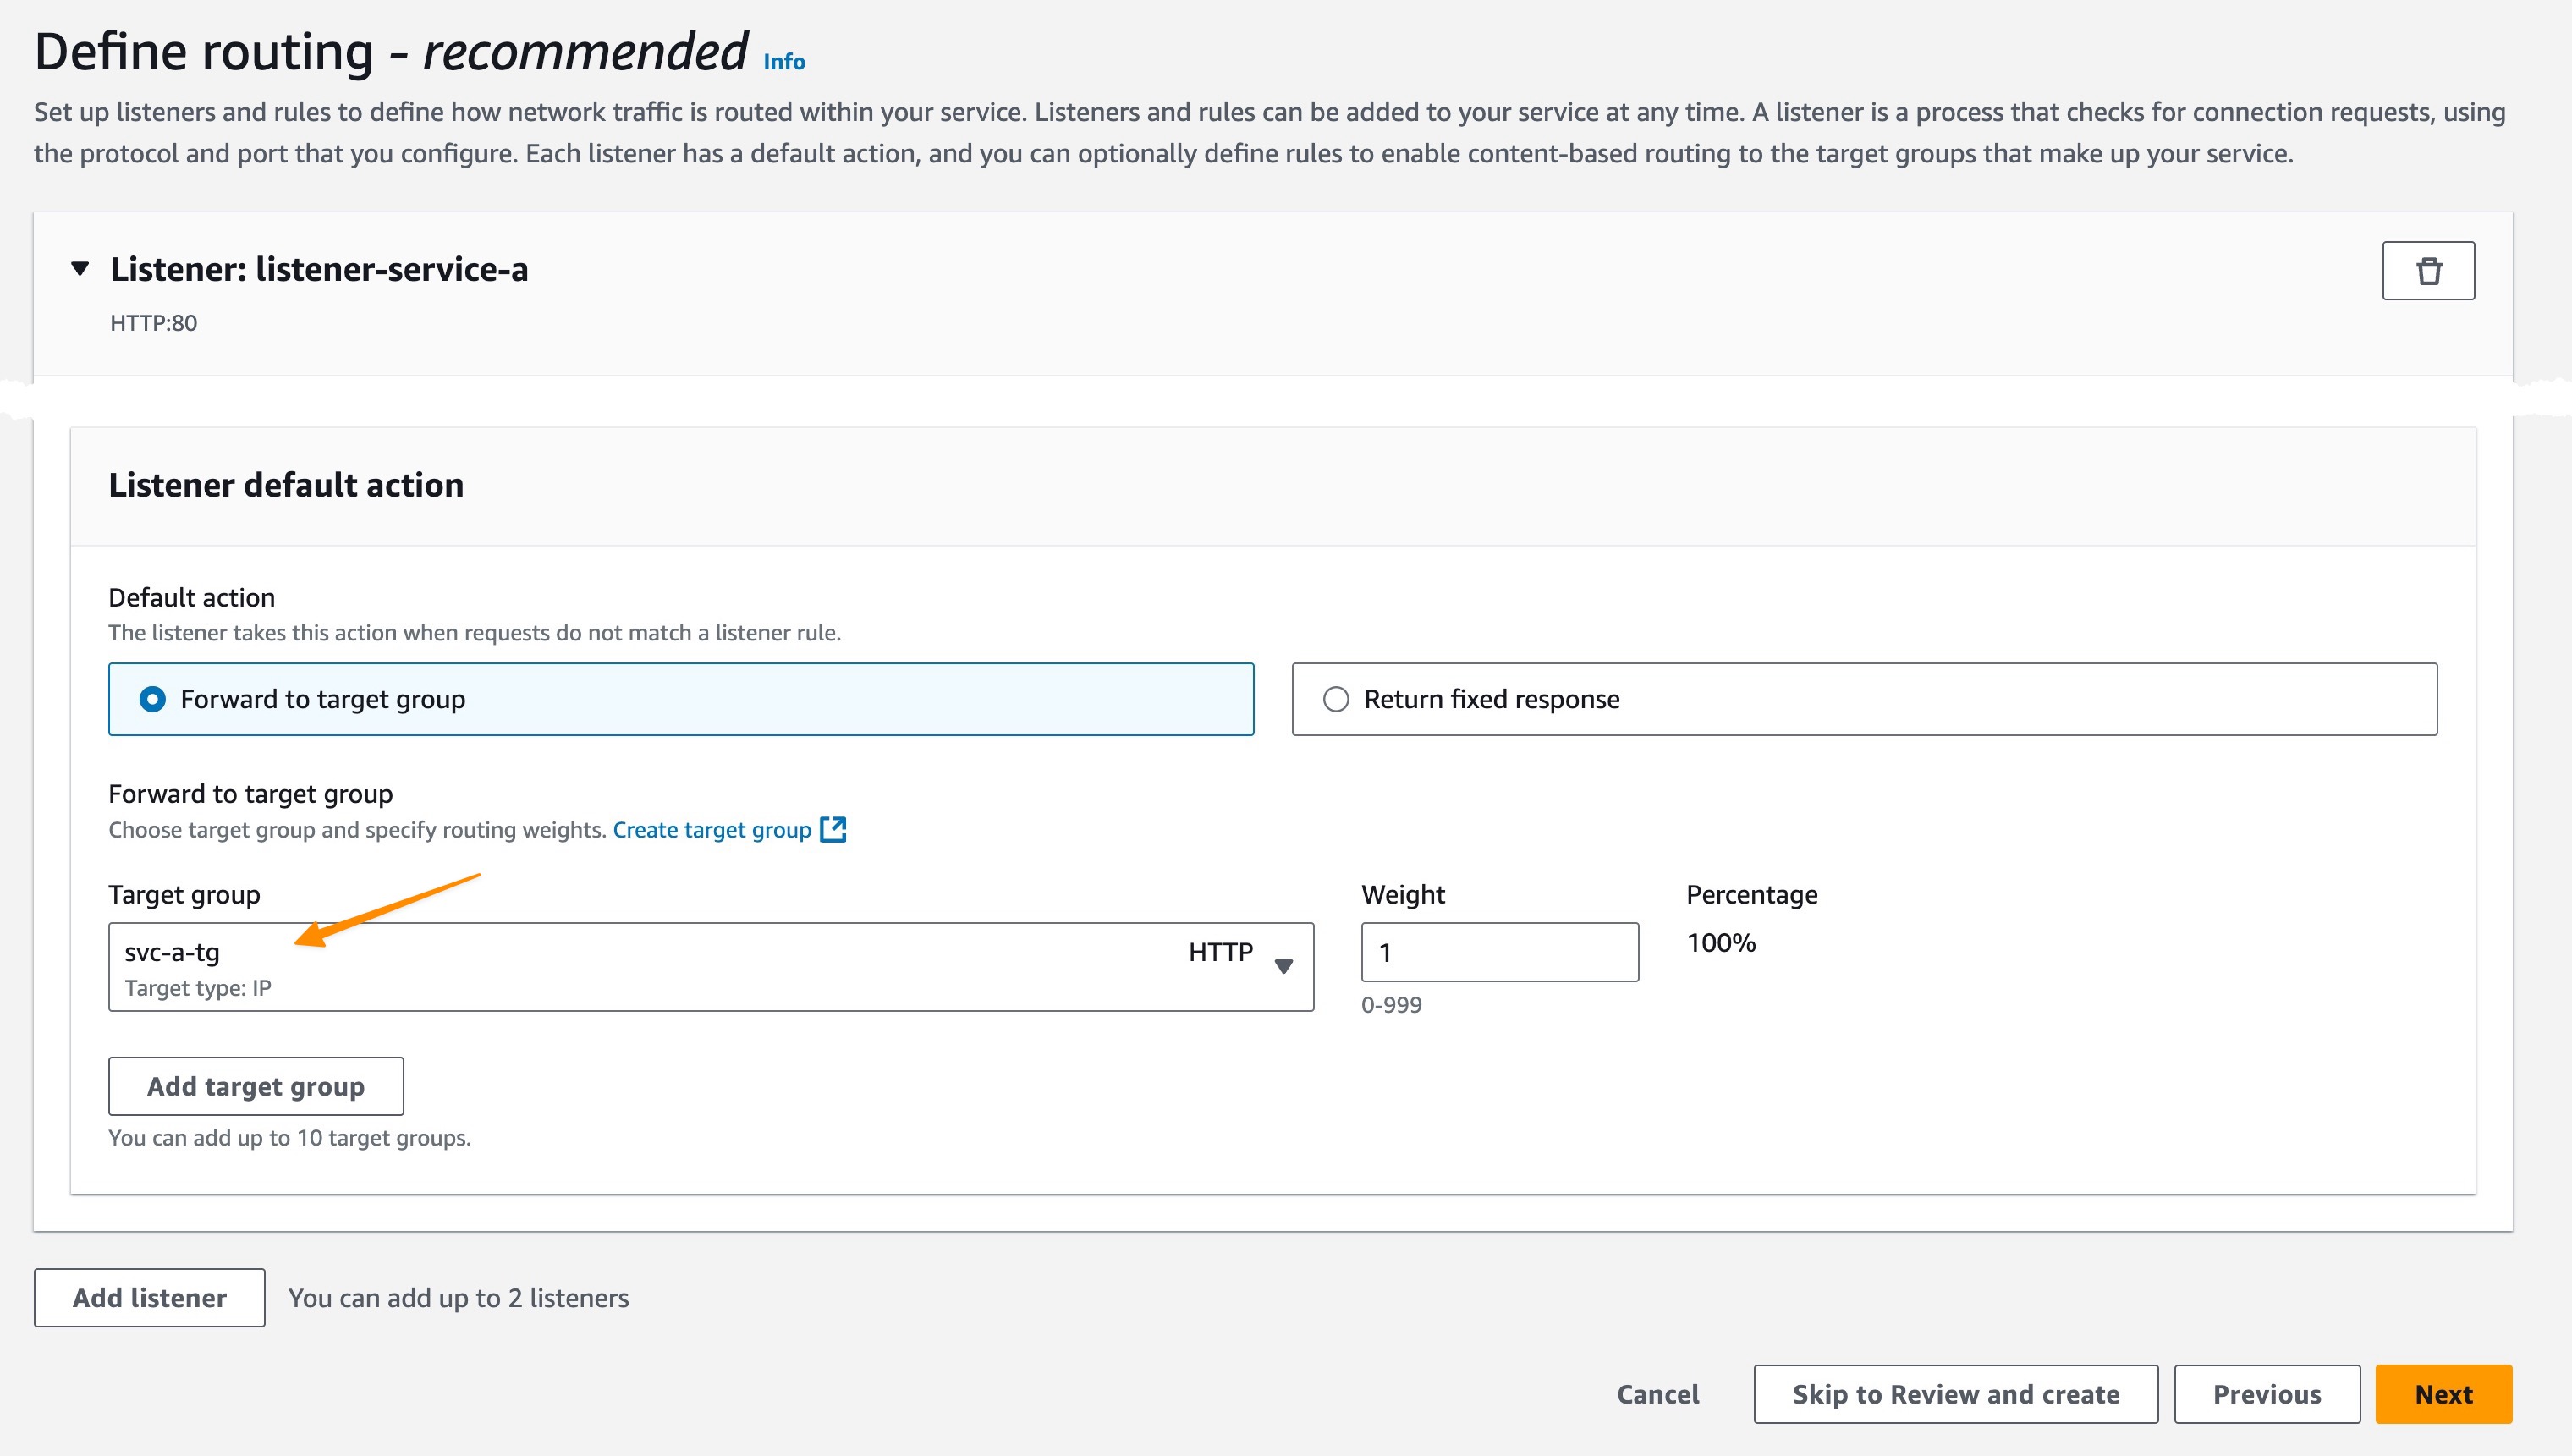Viewport: 2572px width, 1456px height.
Task: Delete listener-service-a with trash icon
Action: point(2428,270)
